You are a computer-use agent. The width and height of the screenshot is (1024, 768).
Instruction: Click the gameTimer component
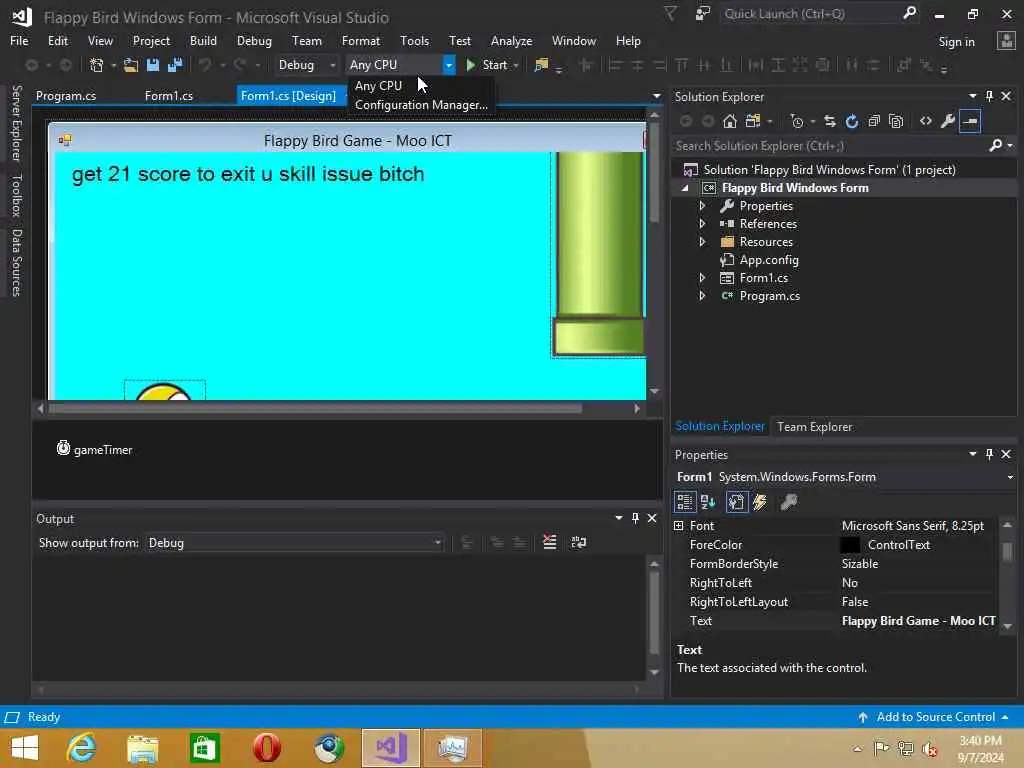click(95, 449)
